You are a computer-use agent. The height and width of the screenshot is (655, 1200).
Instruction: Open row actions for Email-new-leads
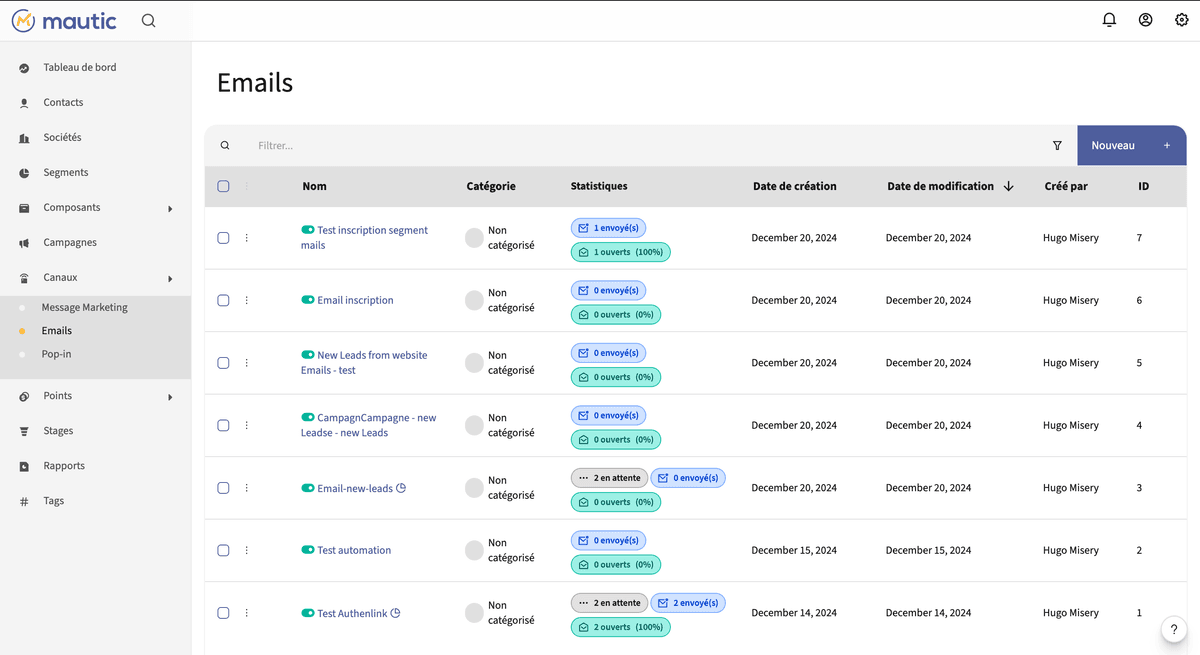click(x=247, y=488)
